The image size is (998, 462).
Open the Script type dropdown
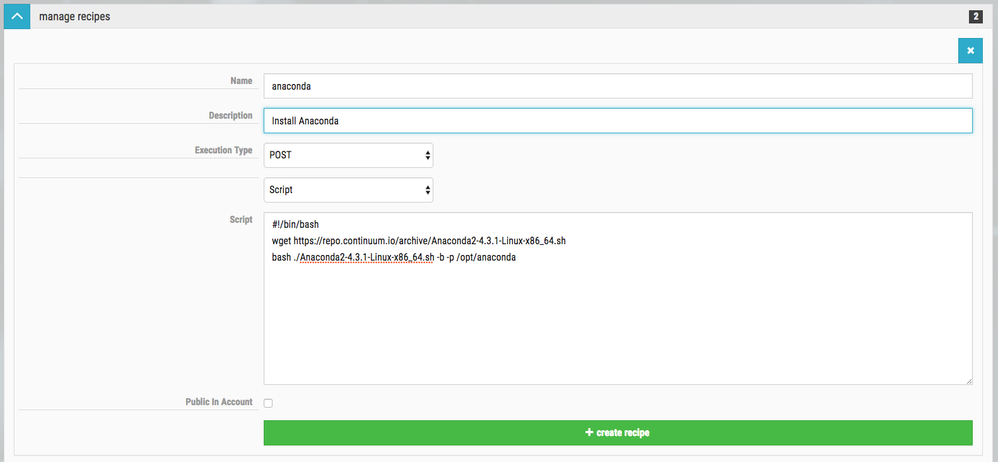pyautogui.click(x=348, y=189)
